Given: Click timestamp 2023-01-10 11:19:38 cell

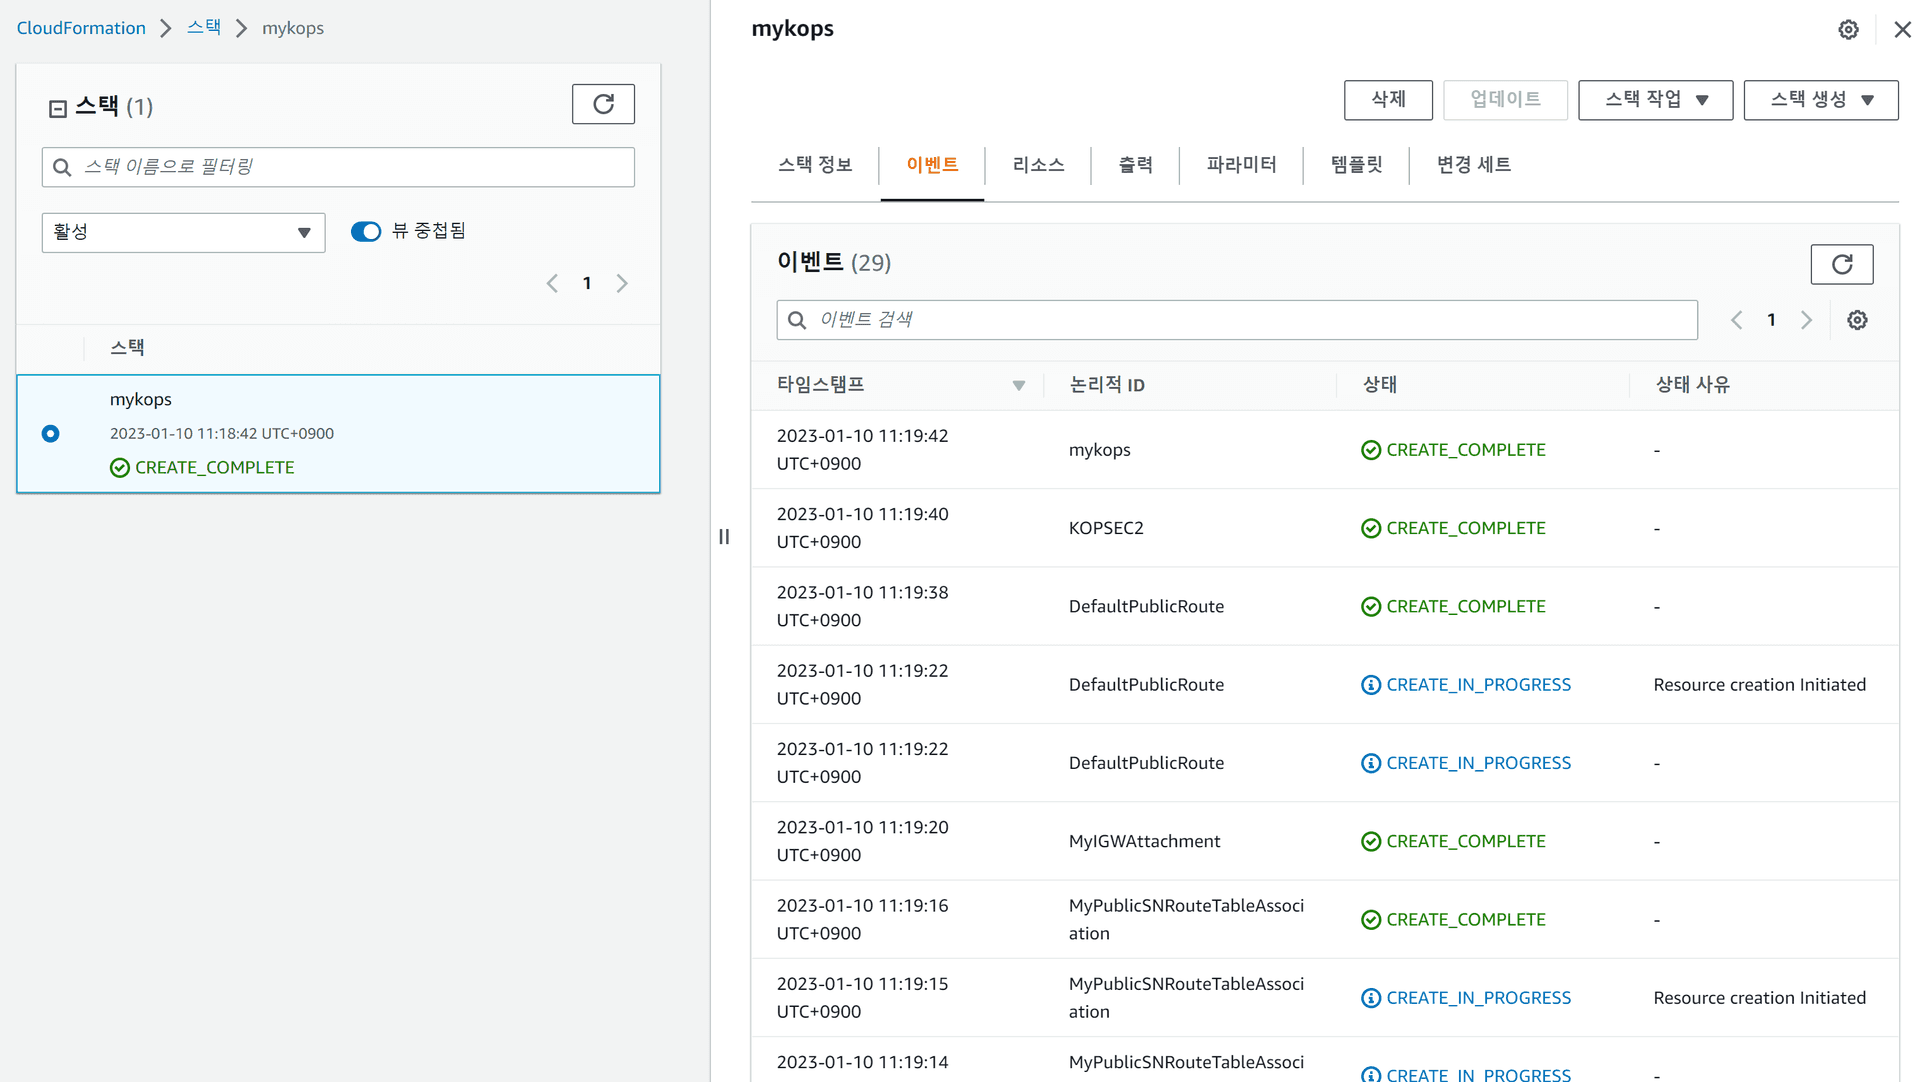Looking at the screenshot, I should click(862, 606).
